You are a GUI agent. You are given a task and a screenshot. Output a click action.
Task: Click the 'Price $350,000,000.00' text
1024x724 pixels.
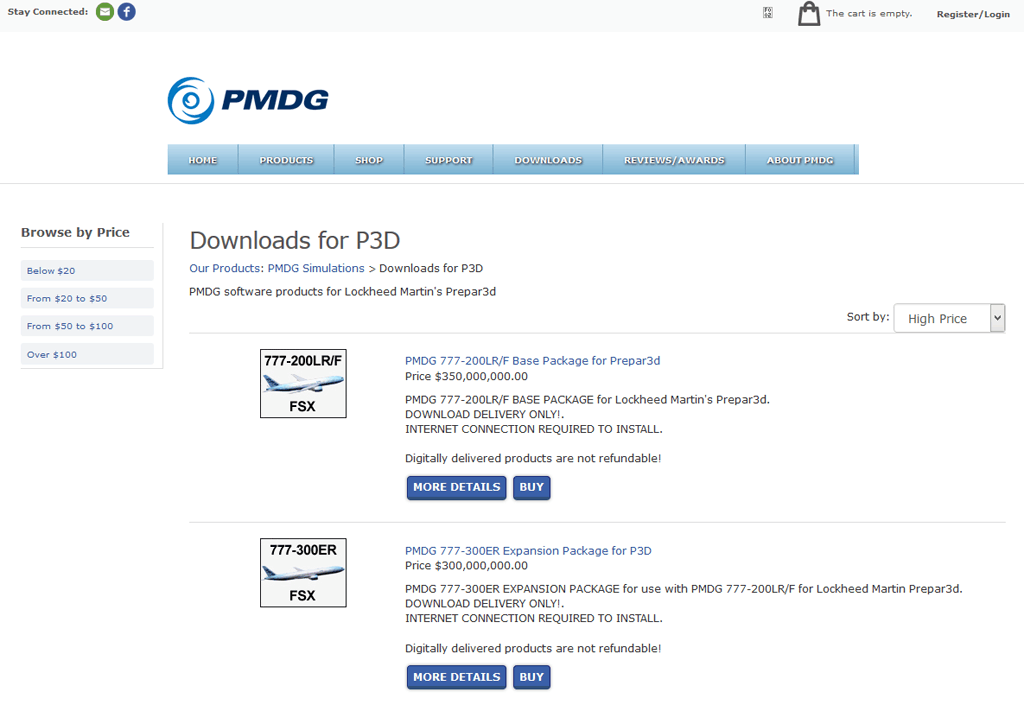[x=466, y=376]
